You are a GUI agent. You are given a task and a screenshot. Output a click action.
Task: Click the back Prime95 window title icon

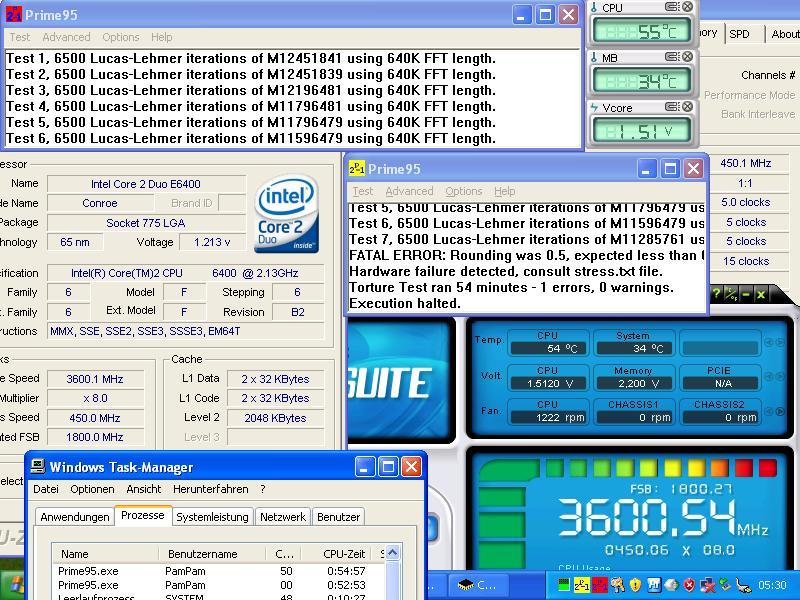click(13, 15)
